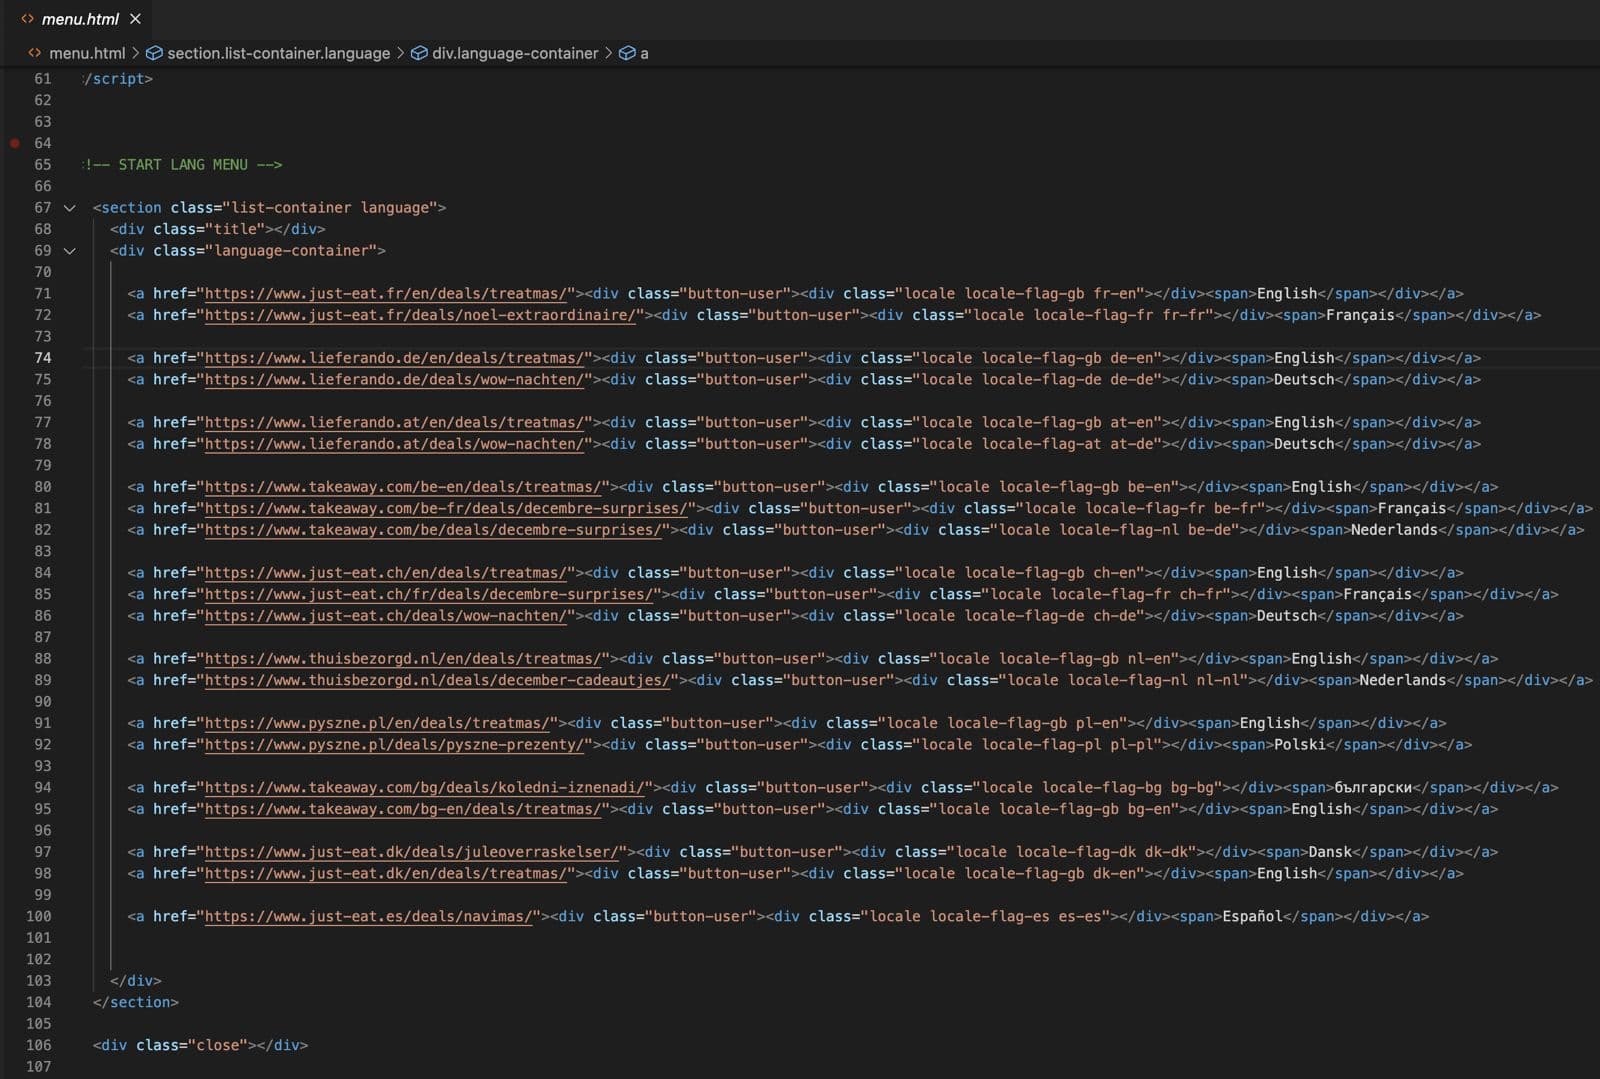The width and height of the screenshot is (1600, 1079).
Task: Click the menu.html breadcrumb
Action: [x=87, y=53]
